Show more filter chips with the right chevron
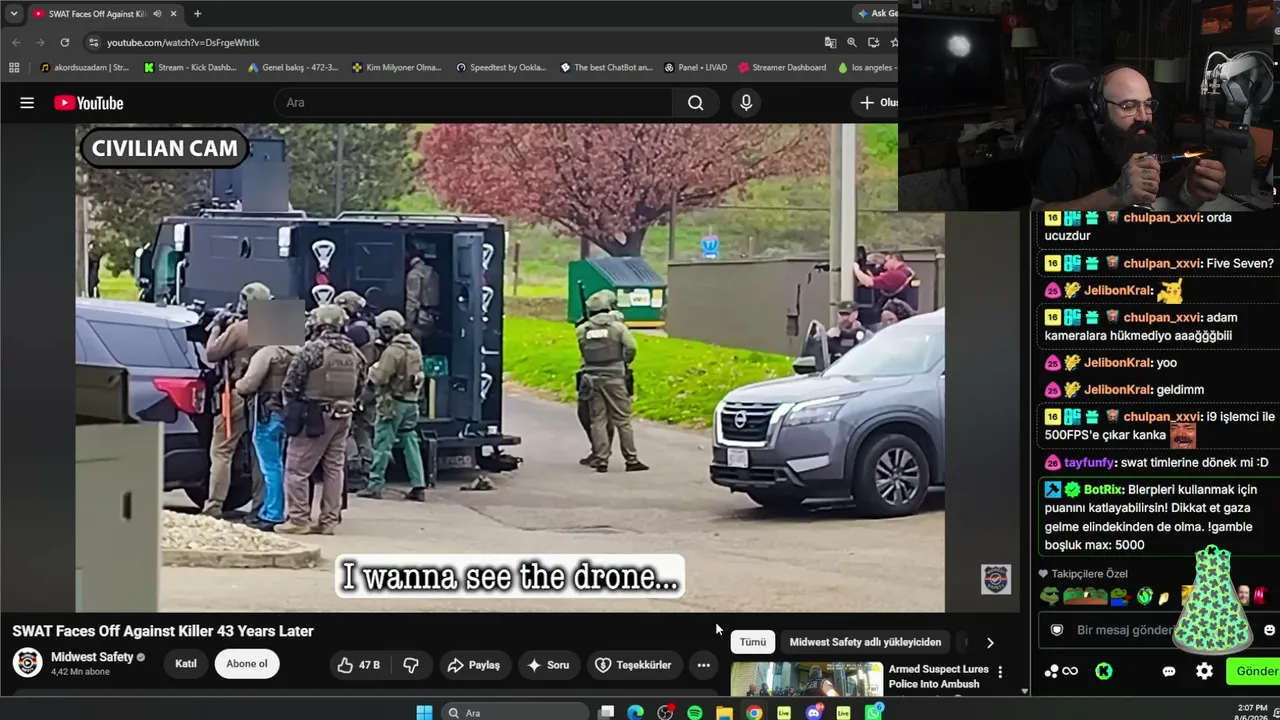 [x=990, y=643]
